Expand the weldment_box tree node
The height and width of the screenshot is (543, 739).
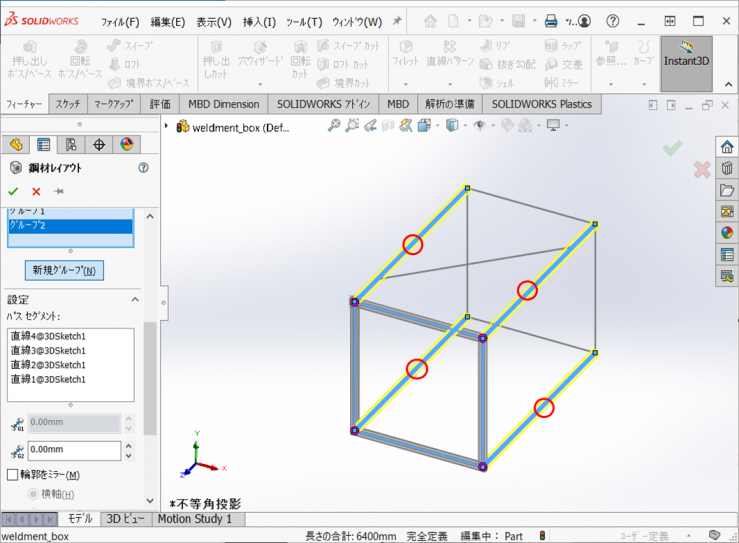pyautogui.click(x=169, y=126)
